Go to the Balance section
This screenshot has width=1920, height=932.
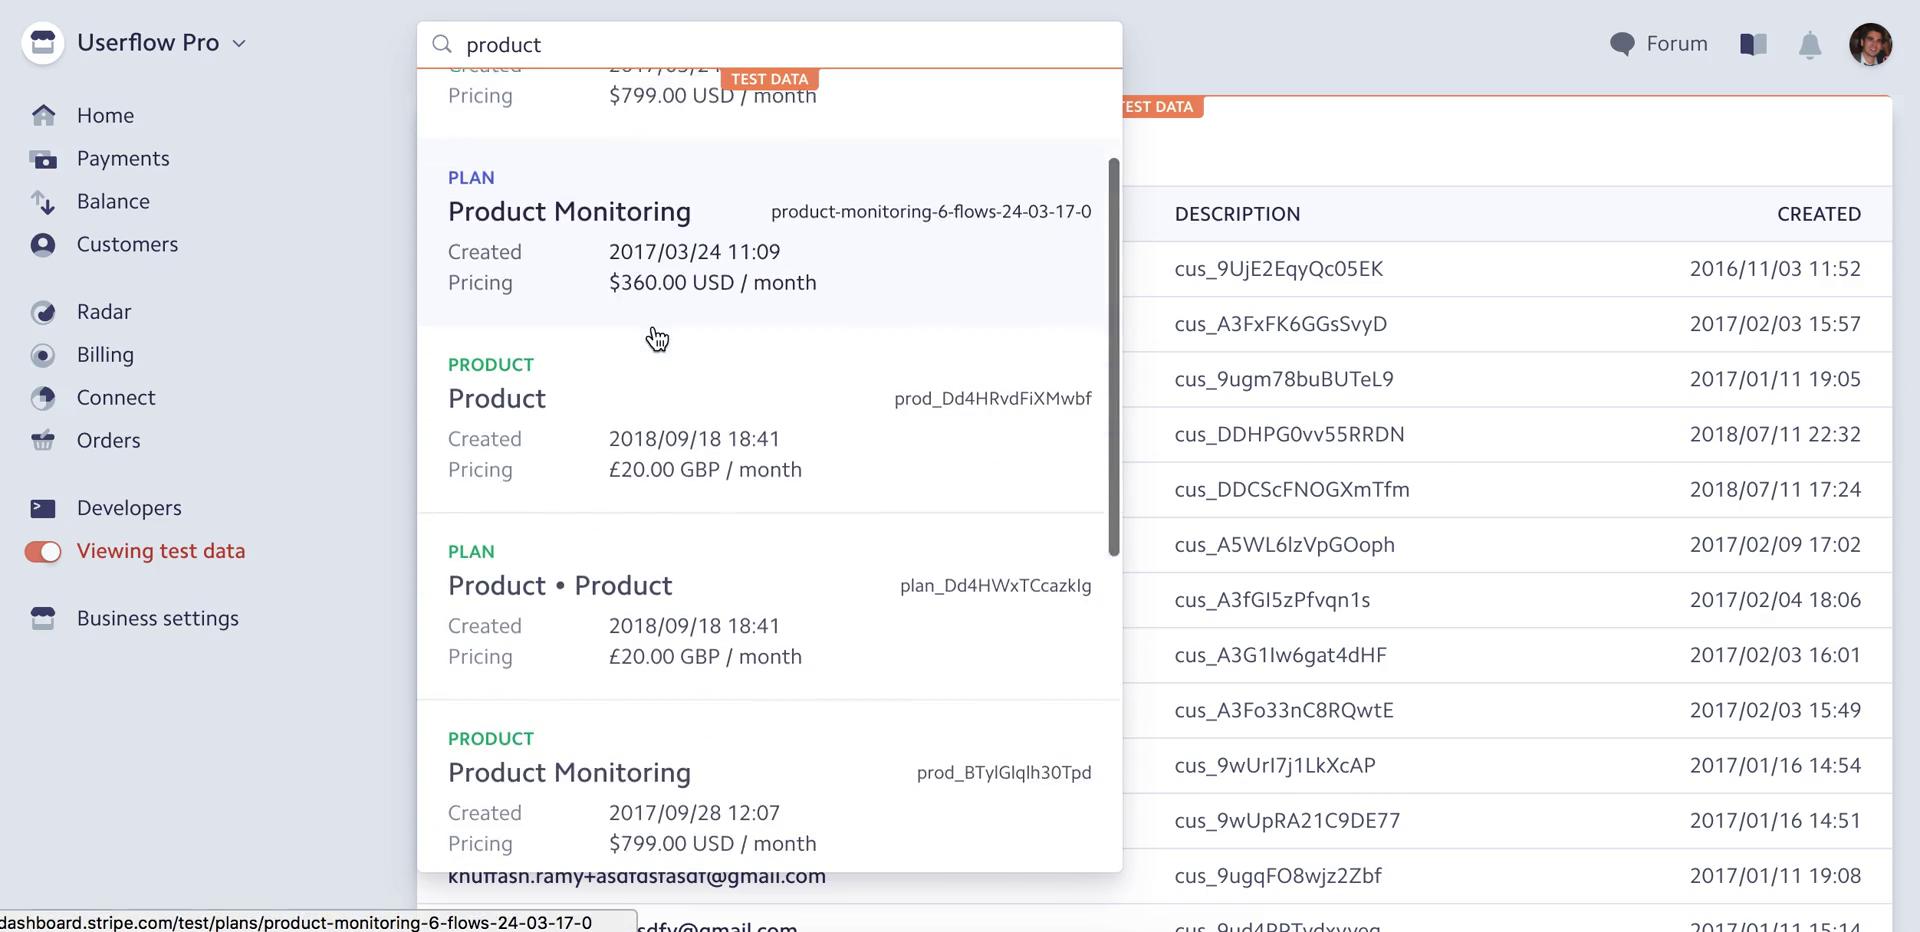pyautogui.click(x=113, y=201)
